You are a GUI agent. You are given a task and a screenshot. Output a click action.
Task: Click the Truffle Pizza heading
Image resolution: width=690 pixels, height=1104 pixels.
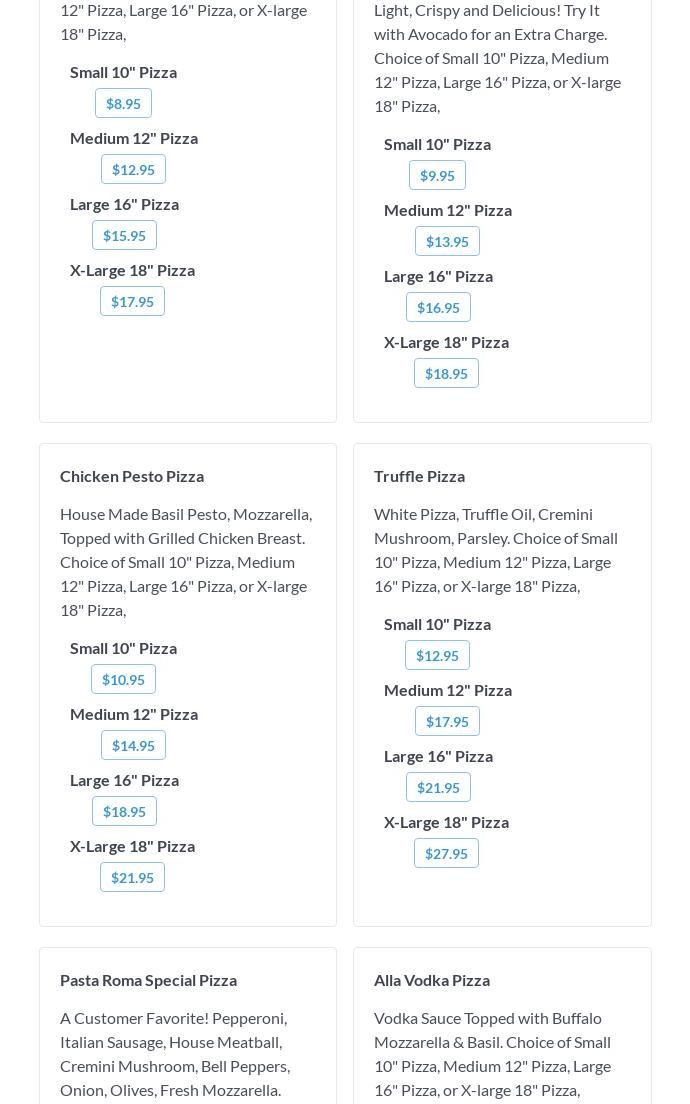(x=419, y=476)
